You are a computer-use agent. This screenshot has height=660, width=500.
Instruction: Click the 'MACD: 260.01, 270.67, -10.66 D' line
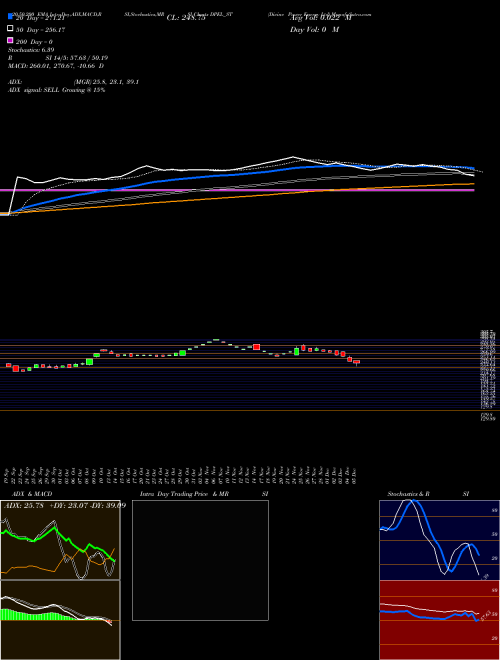click(56, 66)
